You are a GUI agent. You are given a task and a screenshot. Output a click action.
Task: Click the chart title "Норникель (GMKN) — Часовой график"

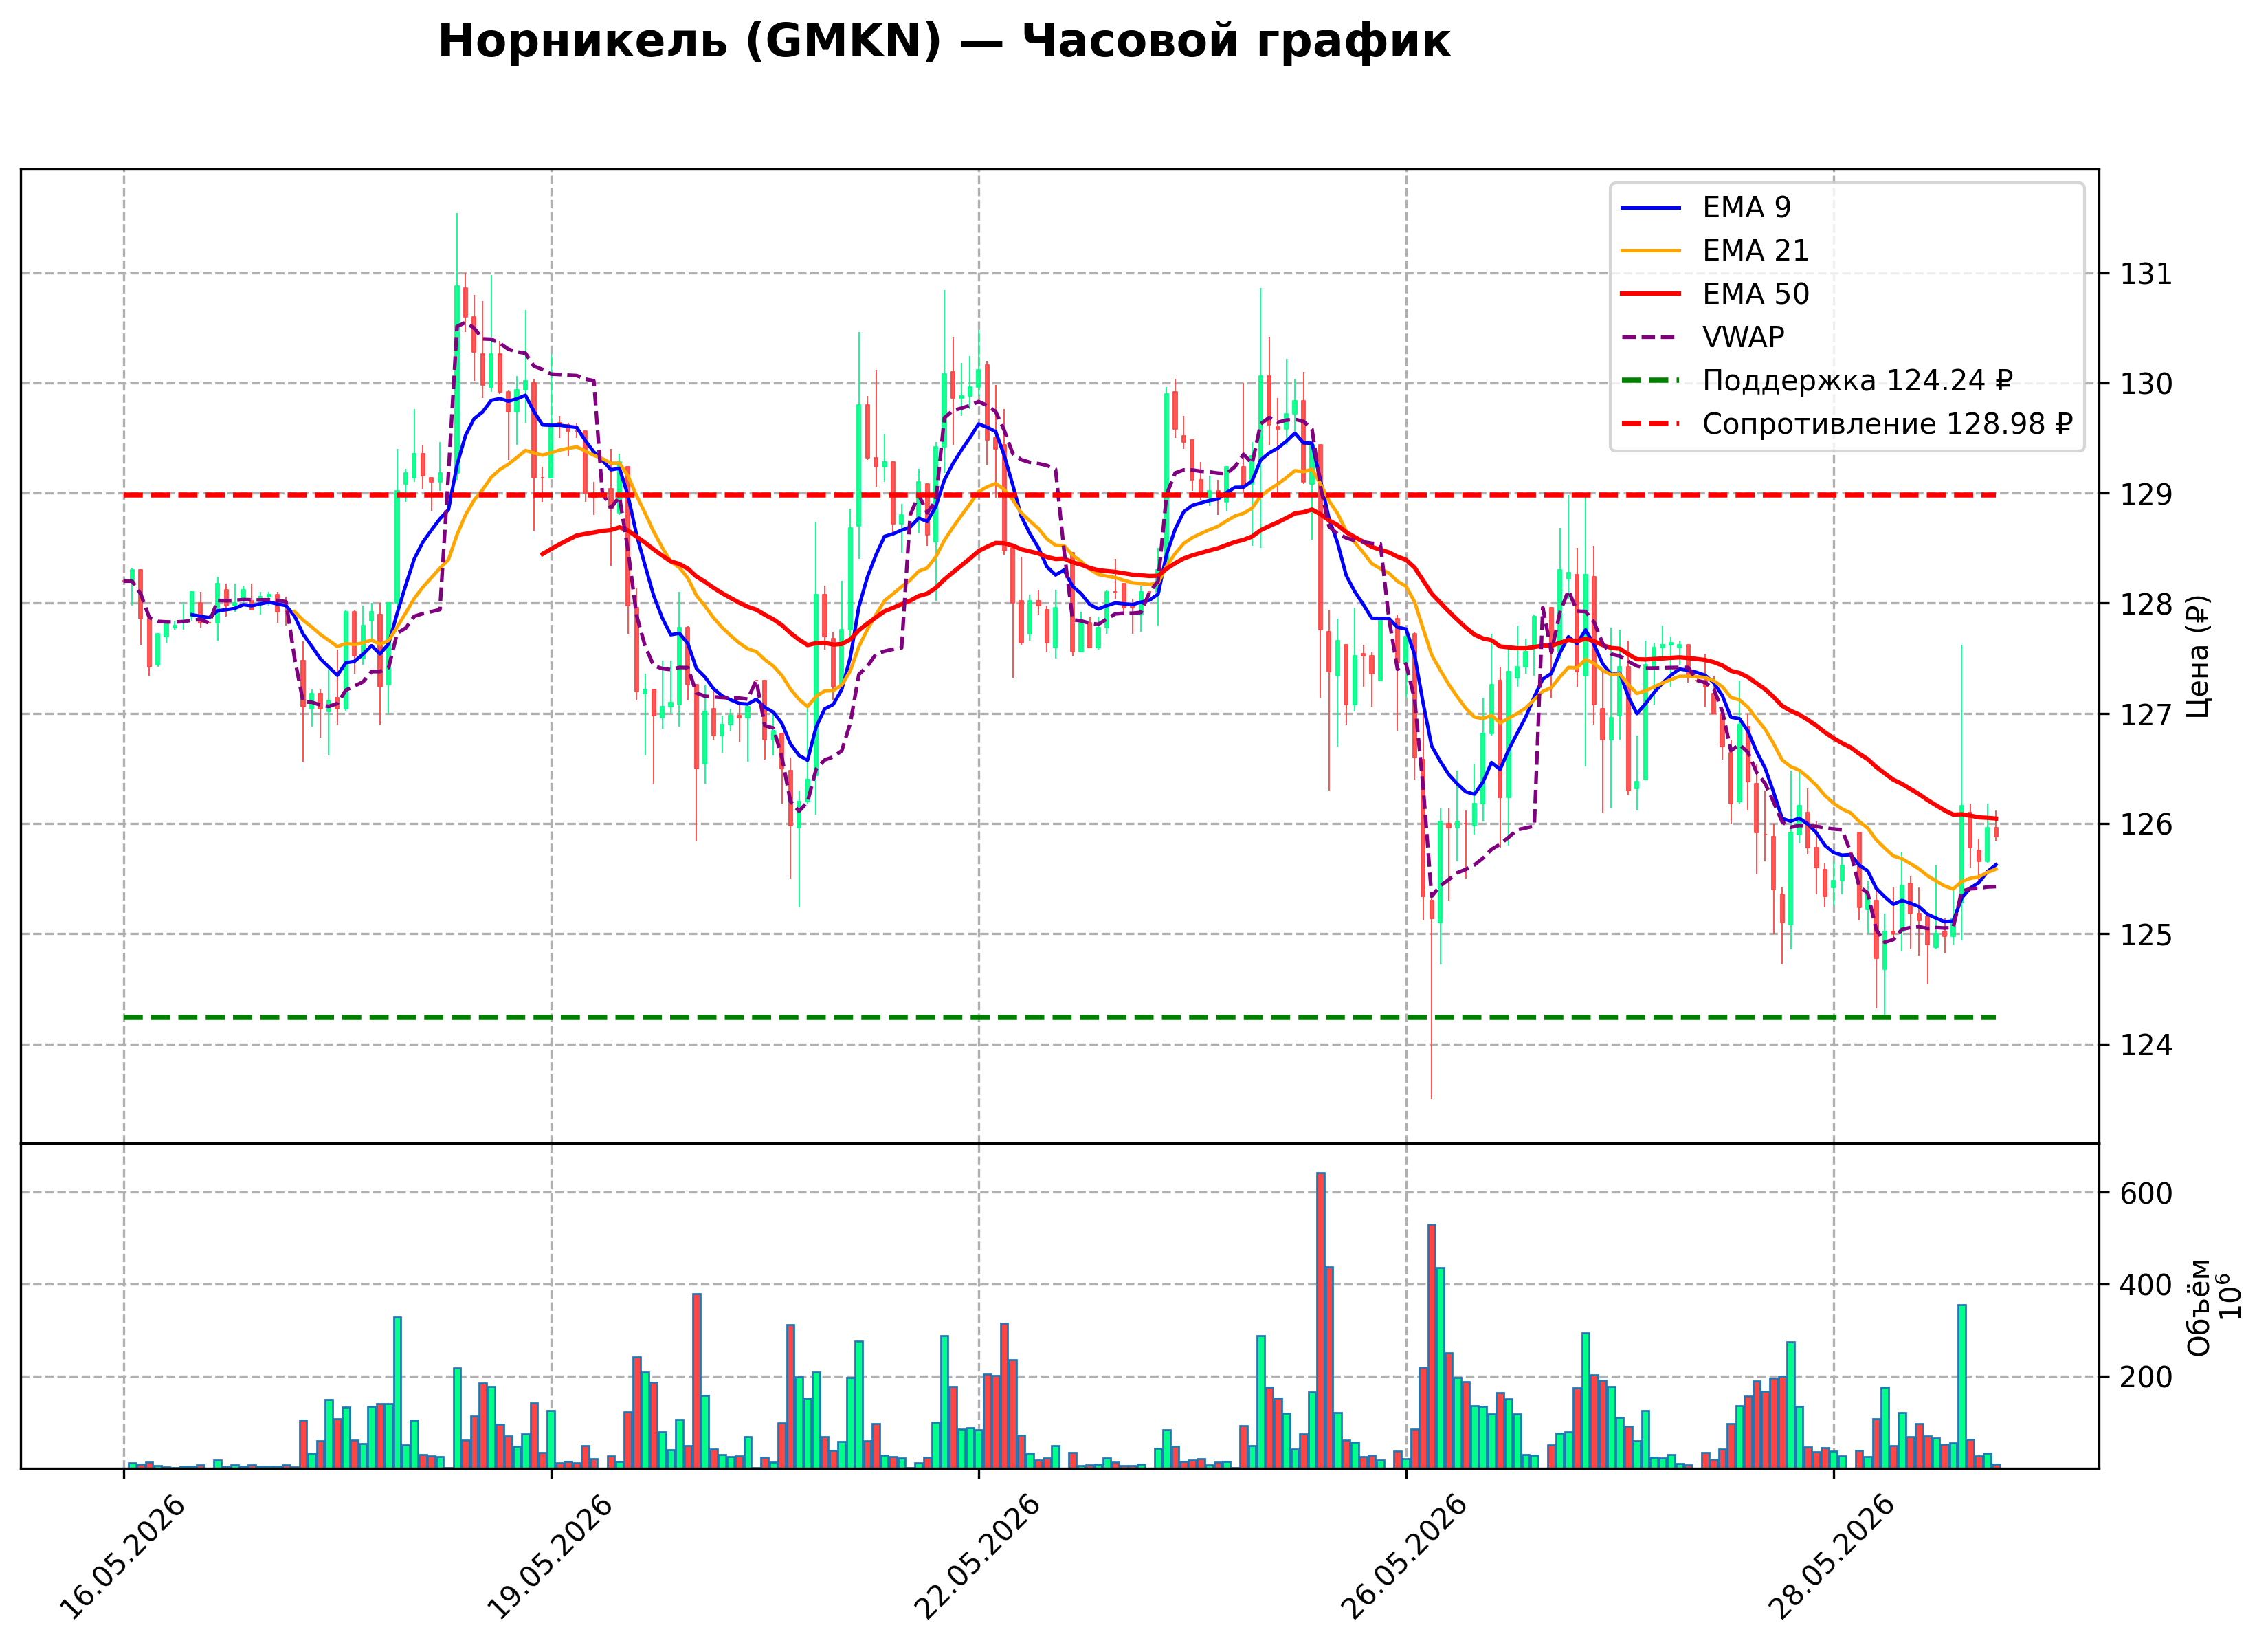[944, 42]
